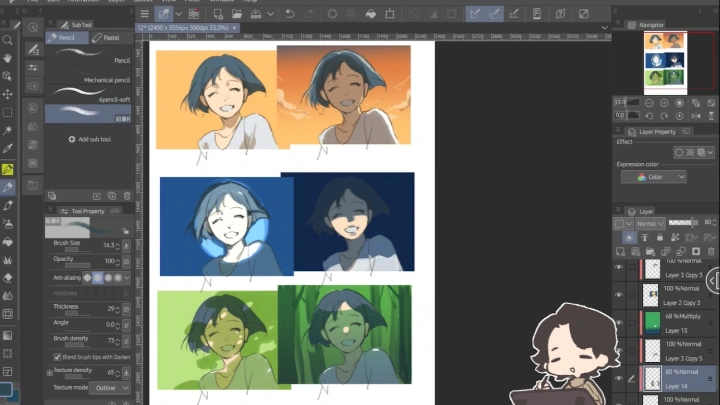Select the Hand move-view tool
Screen dimensions: 720x405
pyautogui.click(x=7, y=58)
